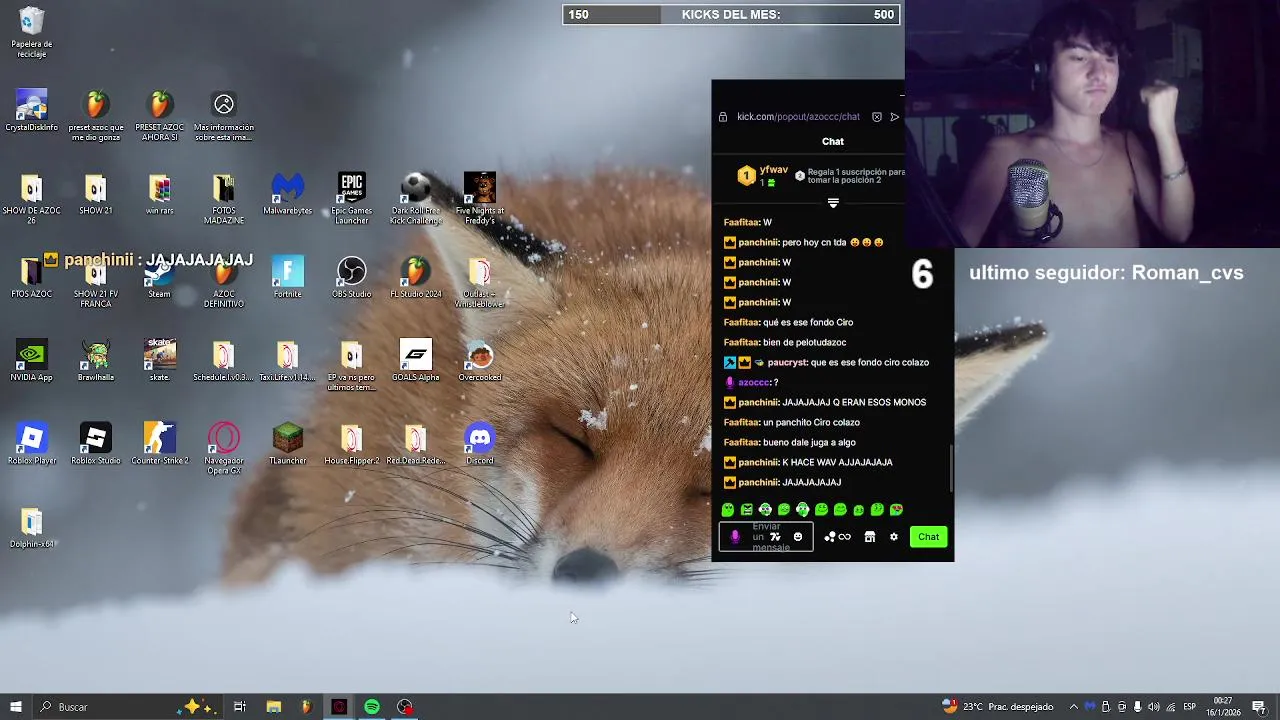
Task: Select the win rars folder
Action: click(x=160, y=194)
